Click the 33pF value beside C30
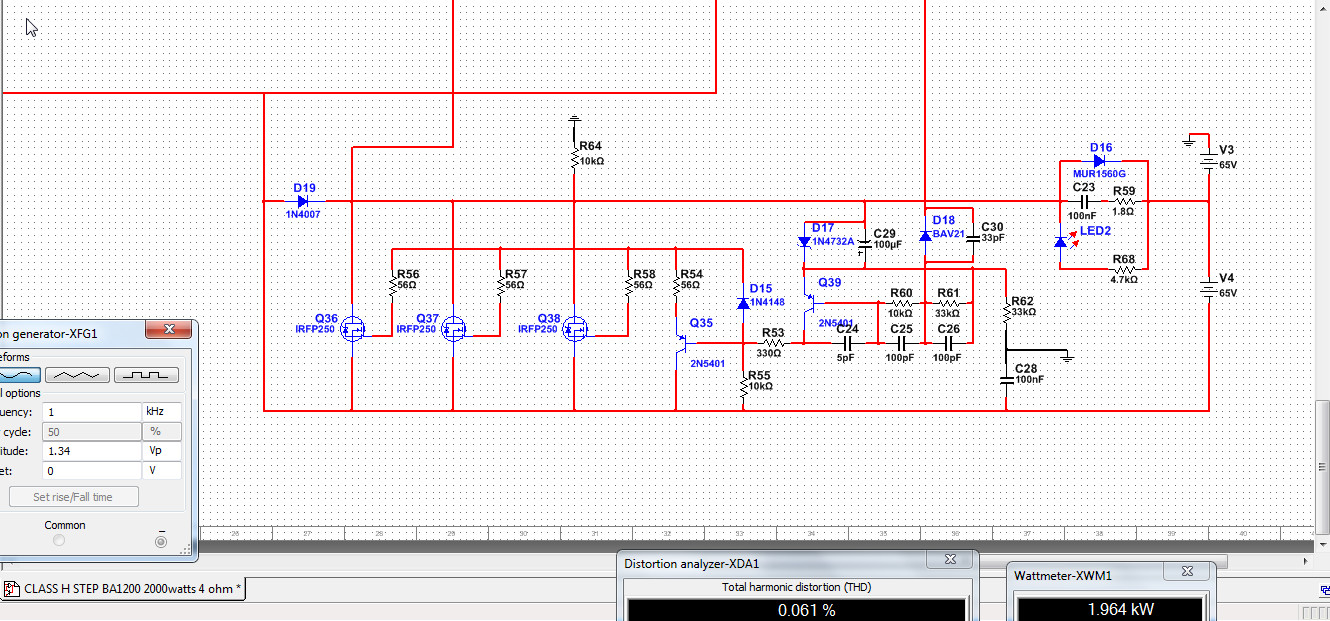This screenshot has height=621, width=1330. 991,239
